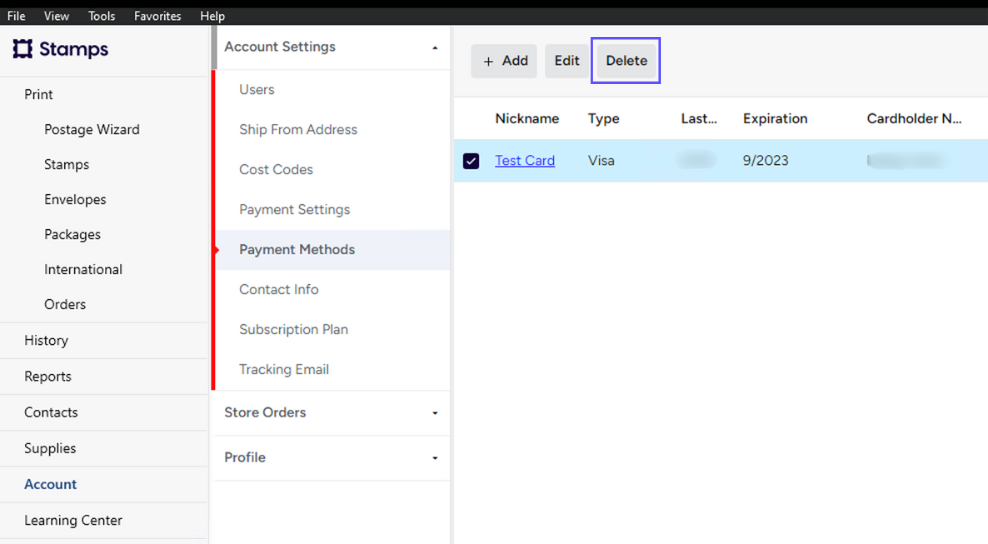
Task: Click the 9/2023 expiration cell
Action: (766, 161)
